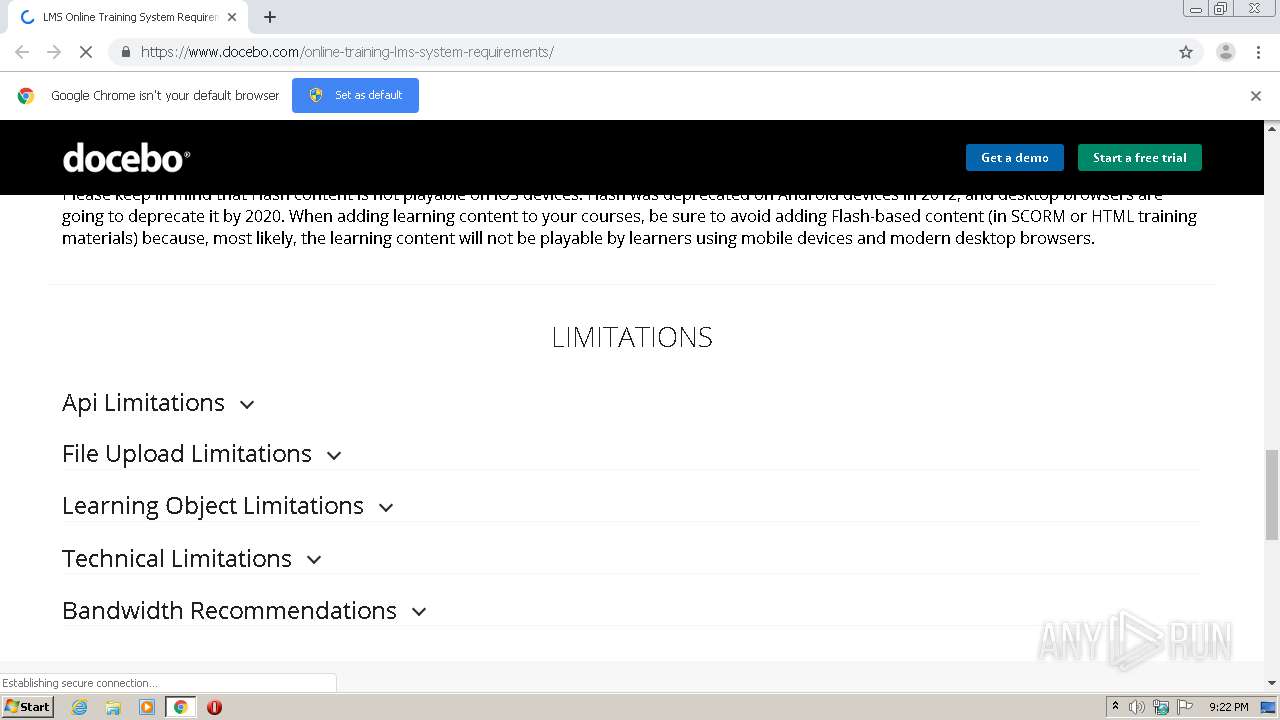Click the network tray icon
This screenshot has height=720, width=1280.
pos(1161,707)
